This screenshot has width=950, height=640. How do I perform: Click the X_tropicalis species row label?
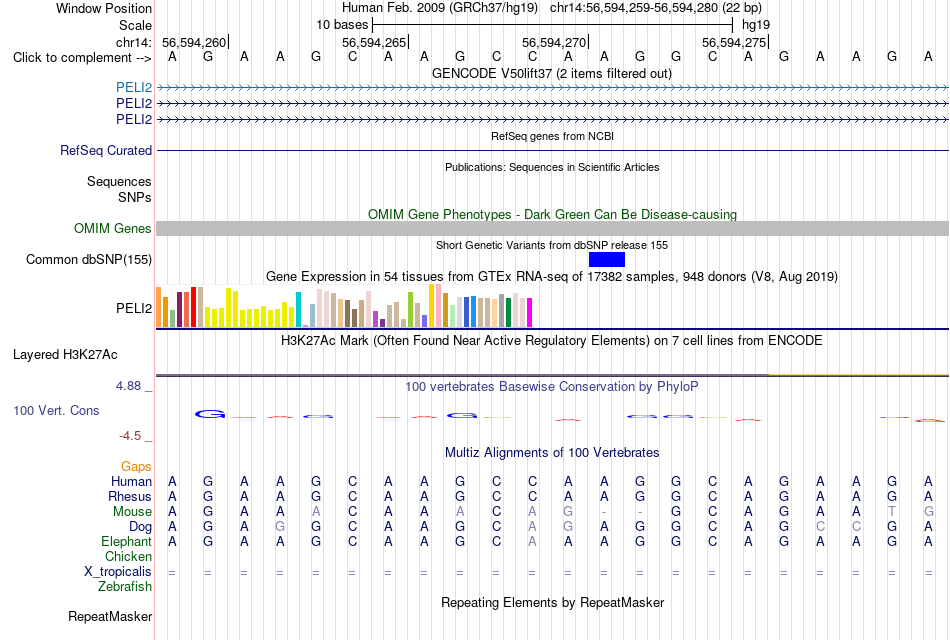pos(118,572)
